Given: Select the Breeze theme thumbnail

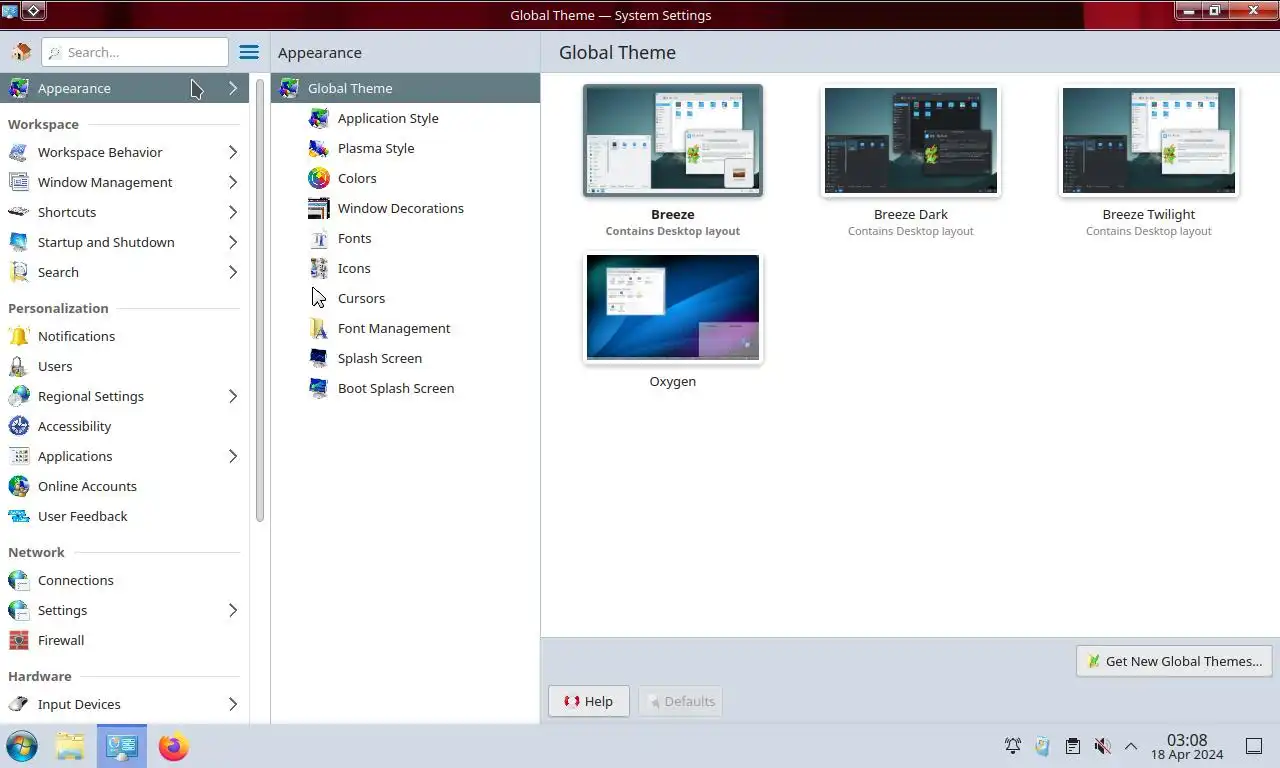Looking at the screenshot, I should click(673, 140).
